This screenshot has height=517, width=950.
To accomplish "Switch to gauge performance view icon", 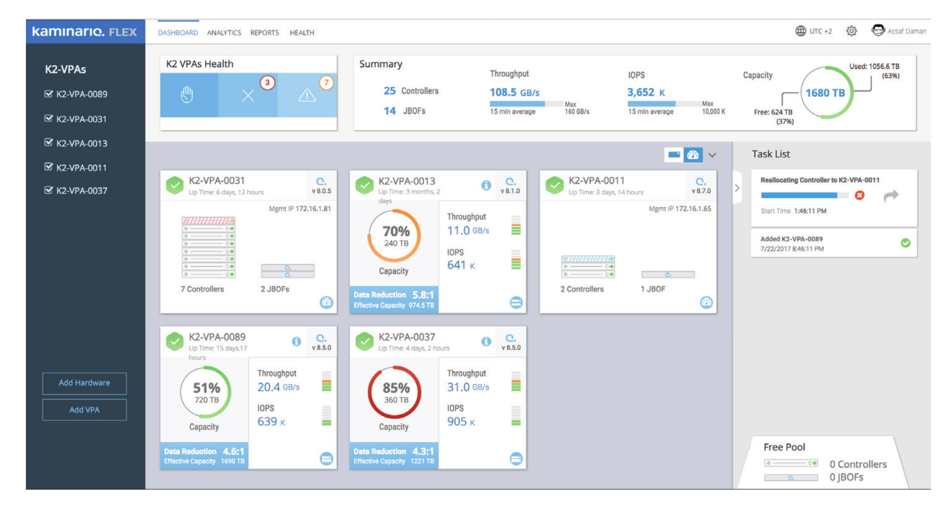I will (693, 155).
